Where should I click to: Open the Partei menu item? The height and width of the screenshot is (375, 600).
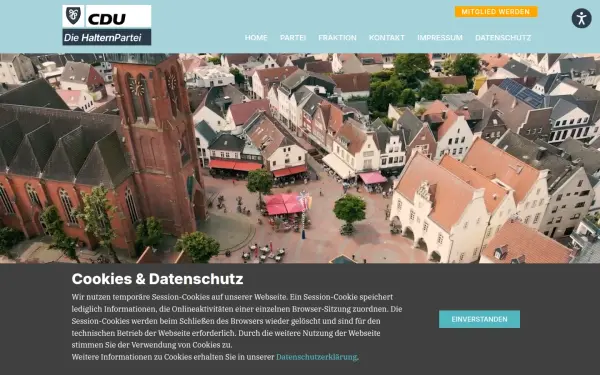(x=293, y=38)
